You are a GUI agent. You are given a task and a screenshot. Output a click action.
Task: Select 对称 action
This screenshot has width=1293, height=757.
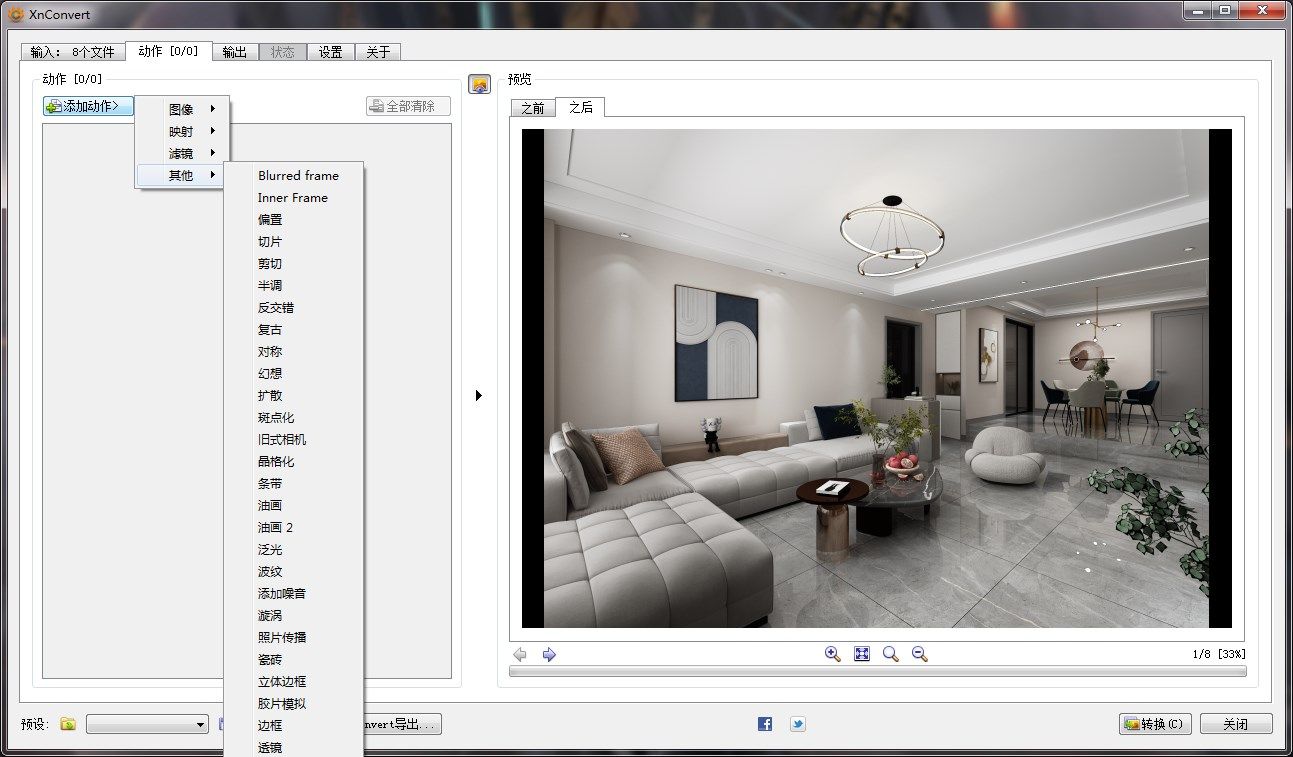tap(270, 351)
